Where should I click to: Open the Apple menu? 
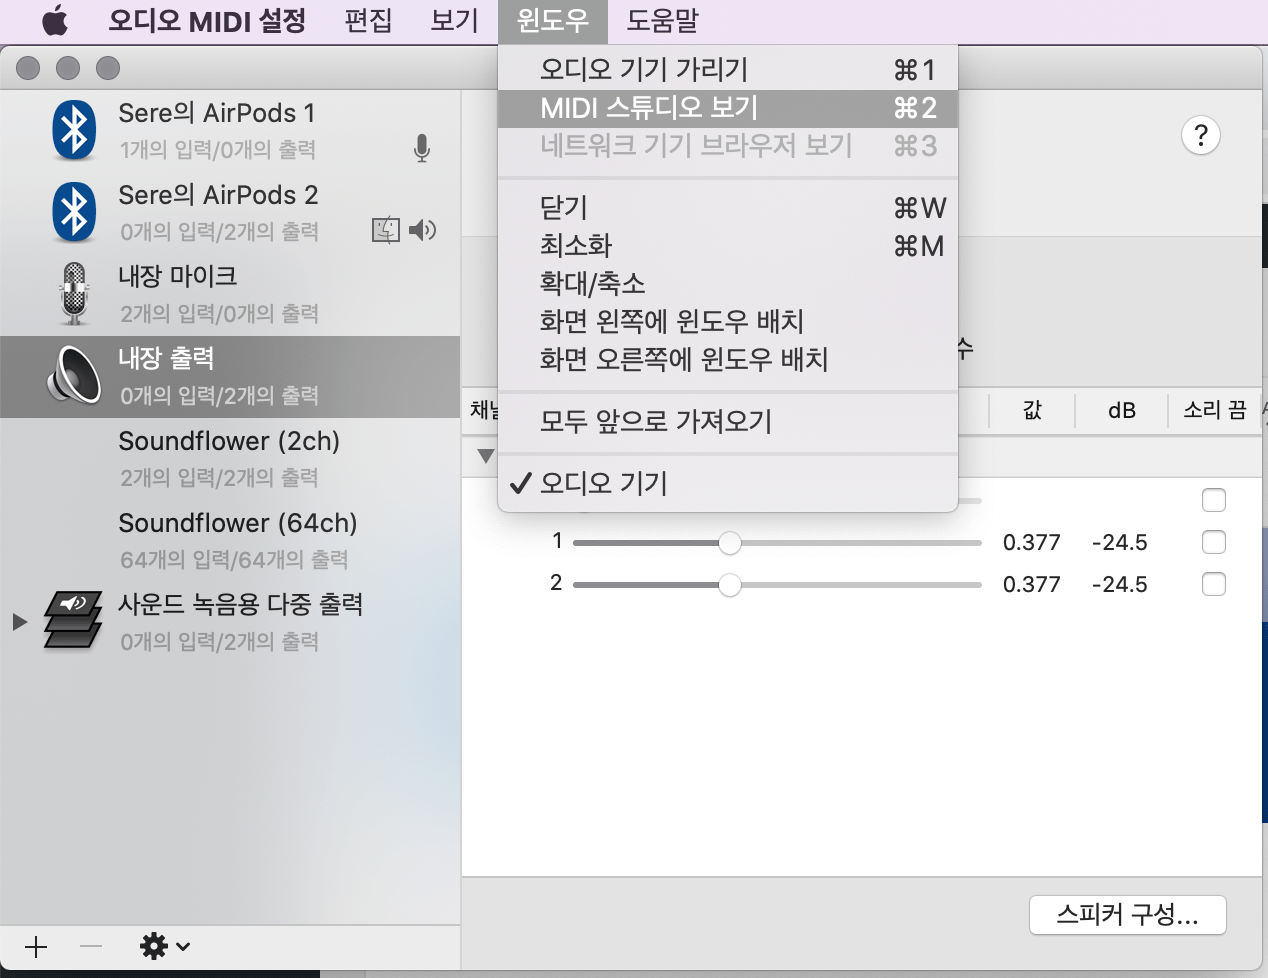coord(55,20)
